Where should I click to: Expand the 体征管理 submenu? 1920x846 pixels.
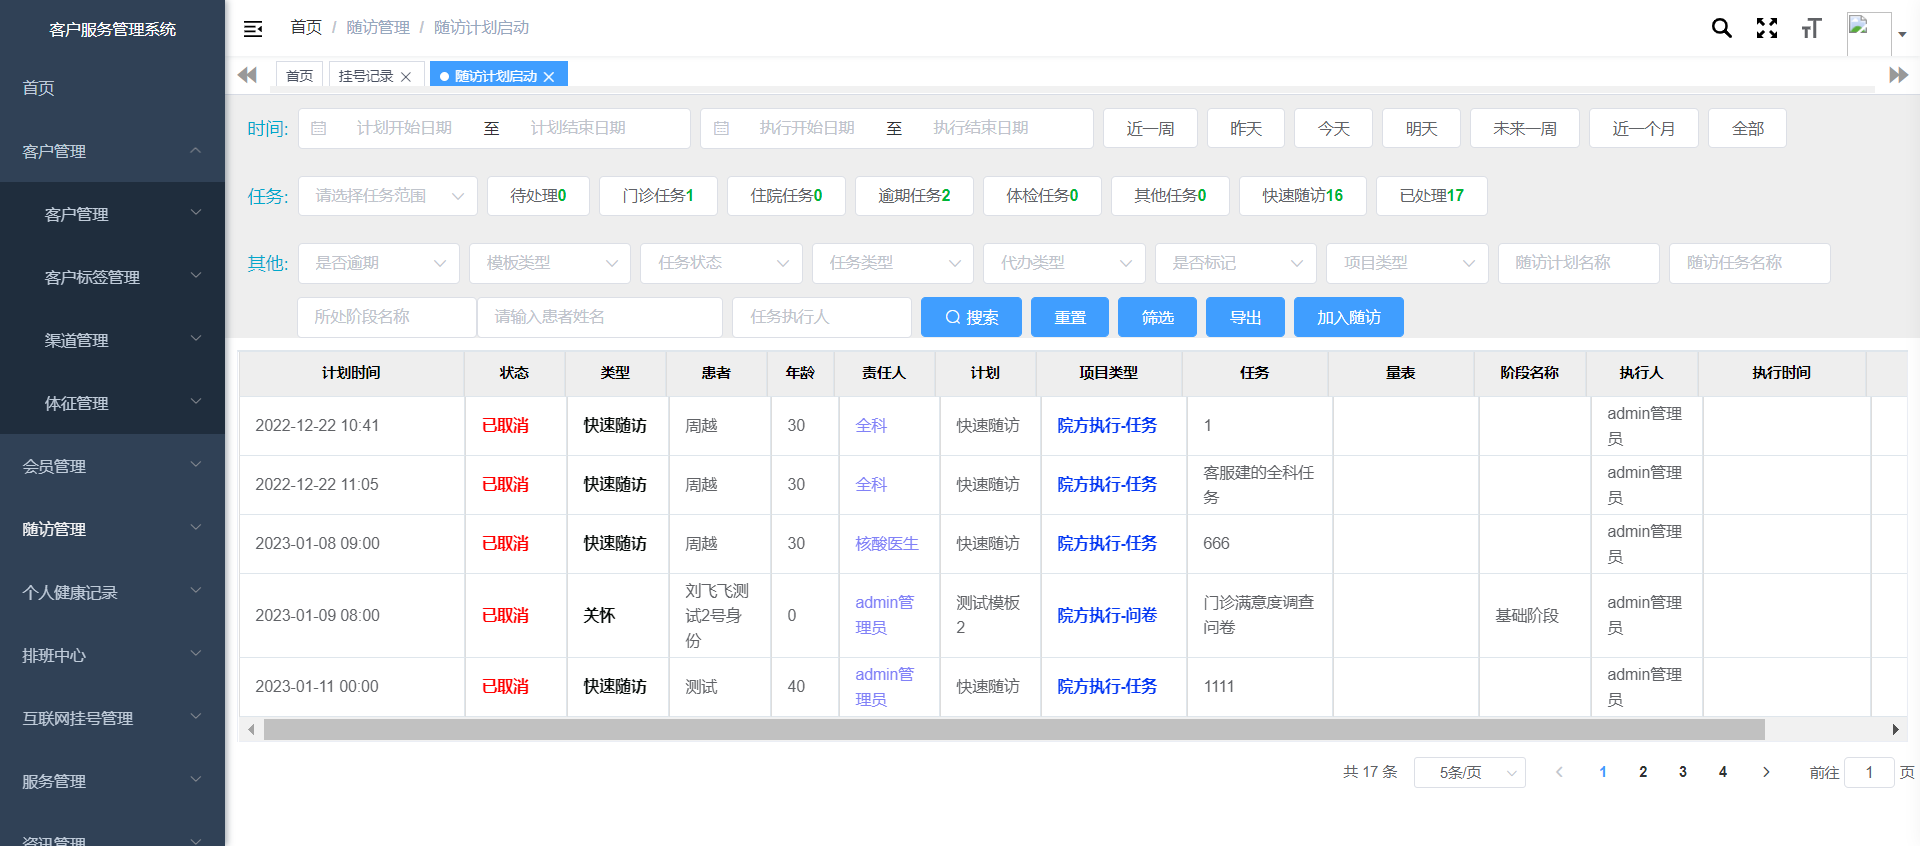coord(112,403)
